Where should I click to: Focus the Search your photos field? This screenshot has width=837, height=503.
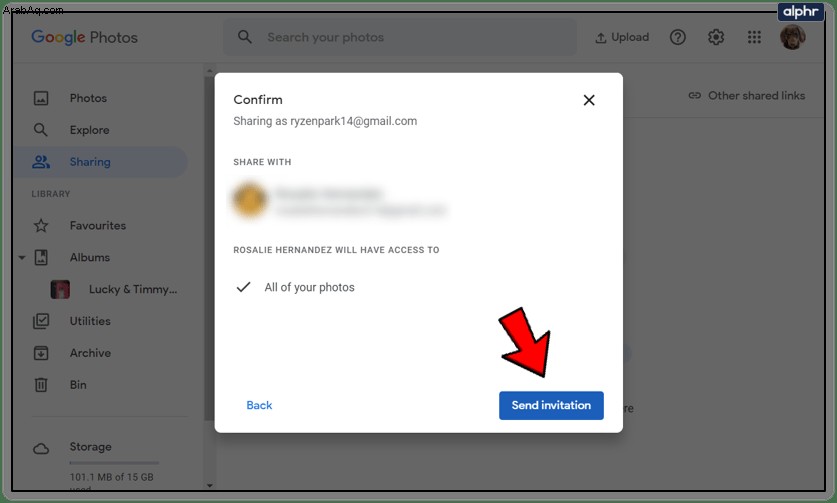[399, 37]
